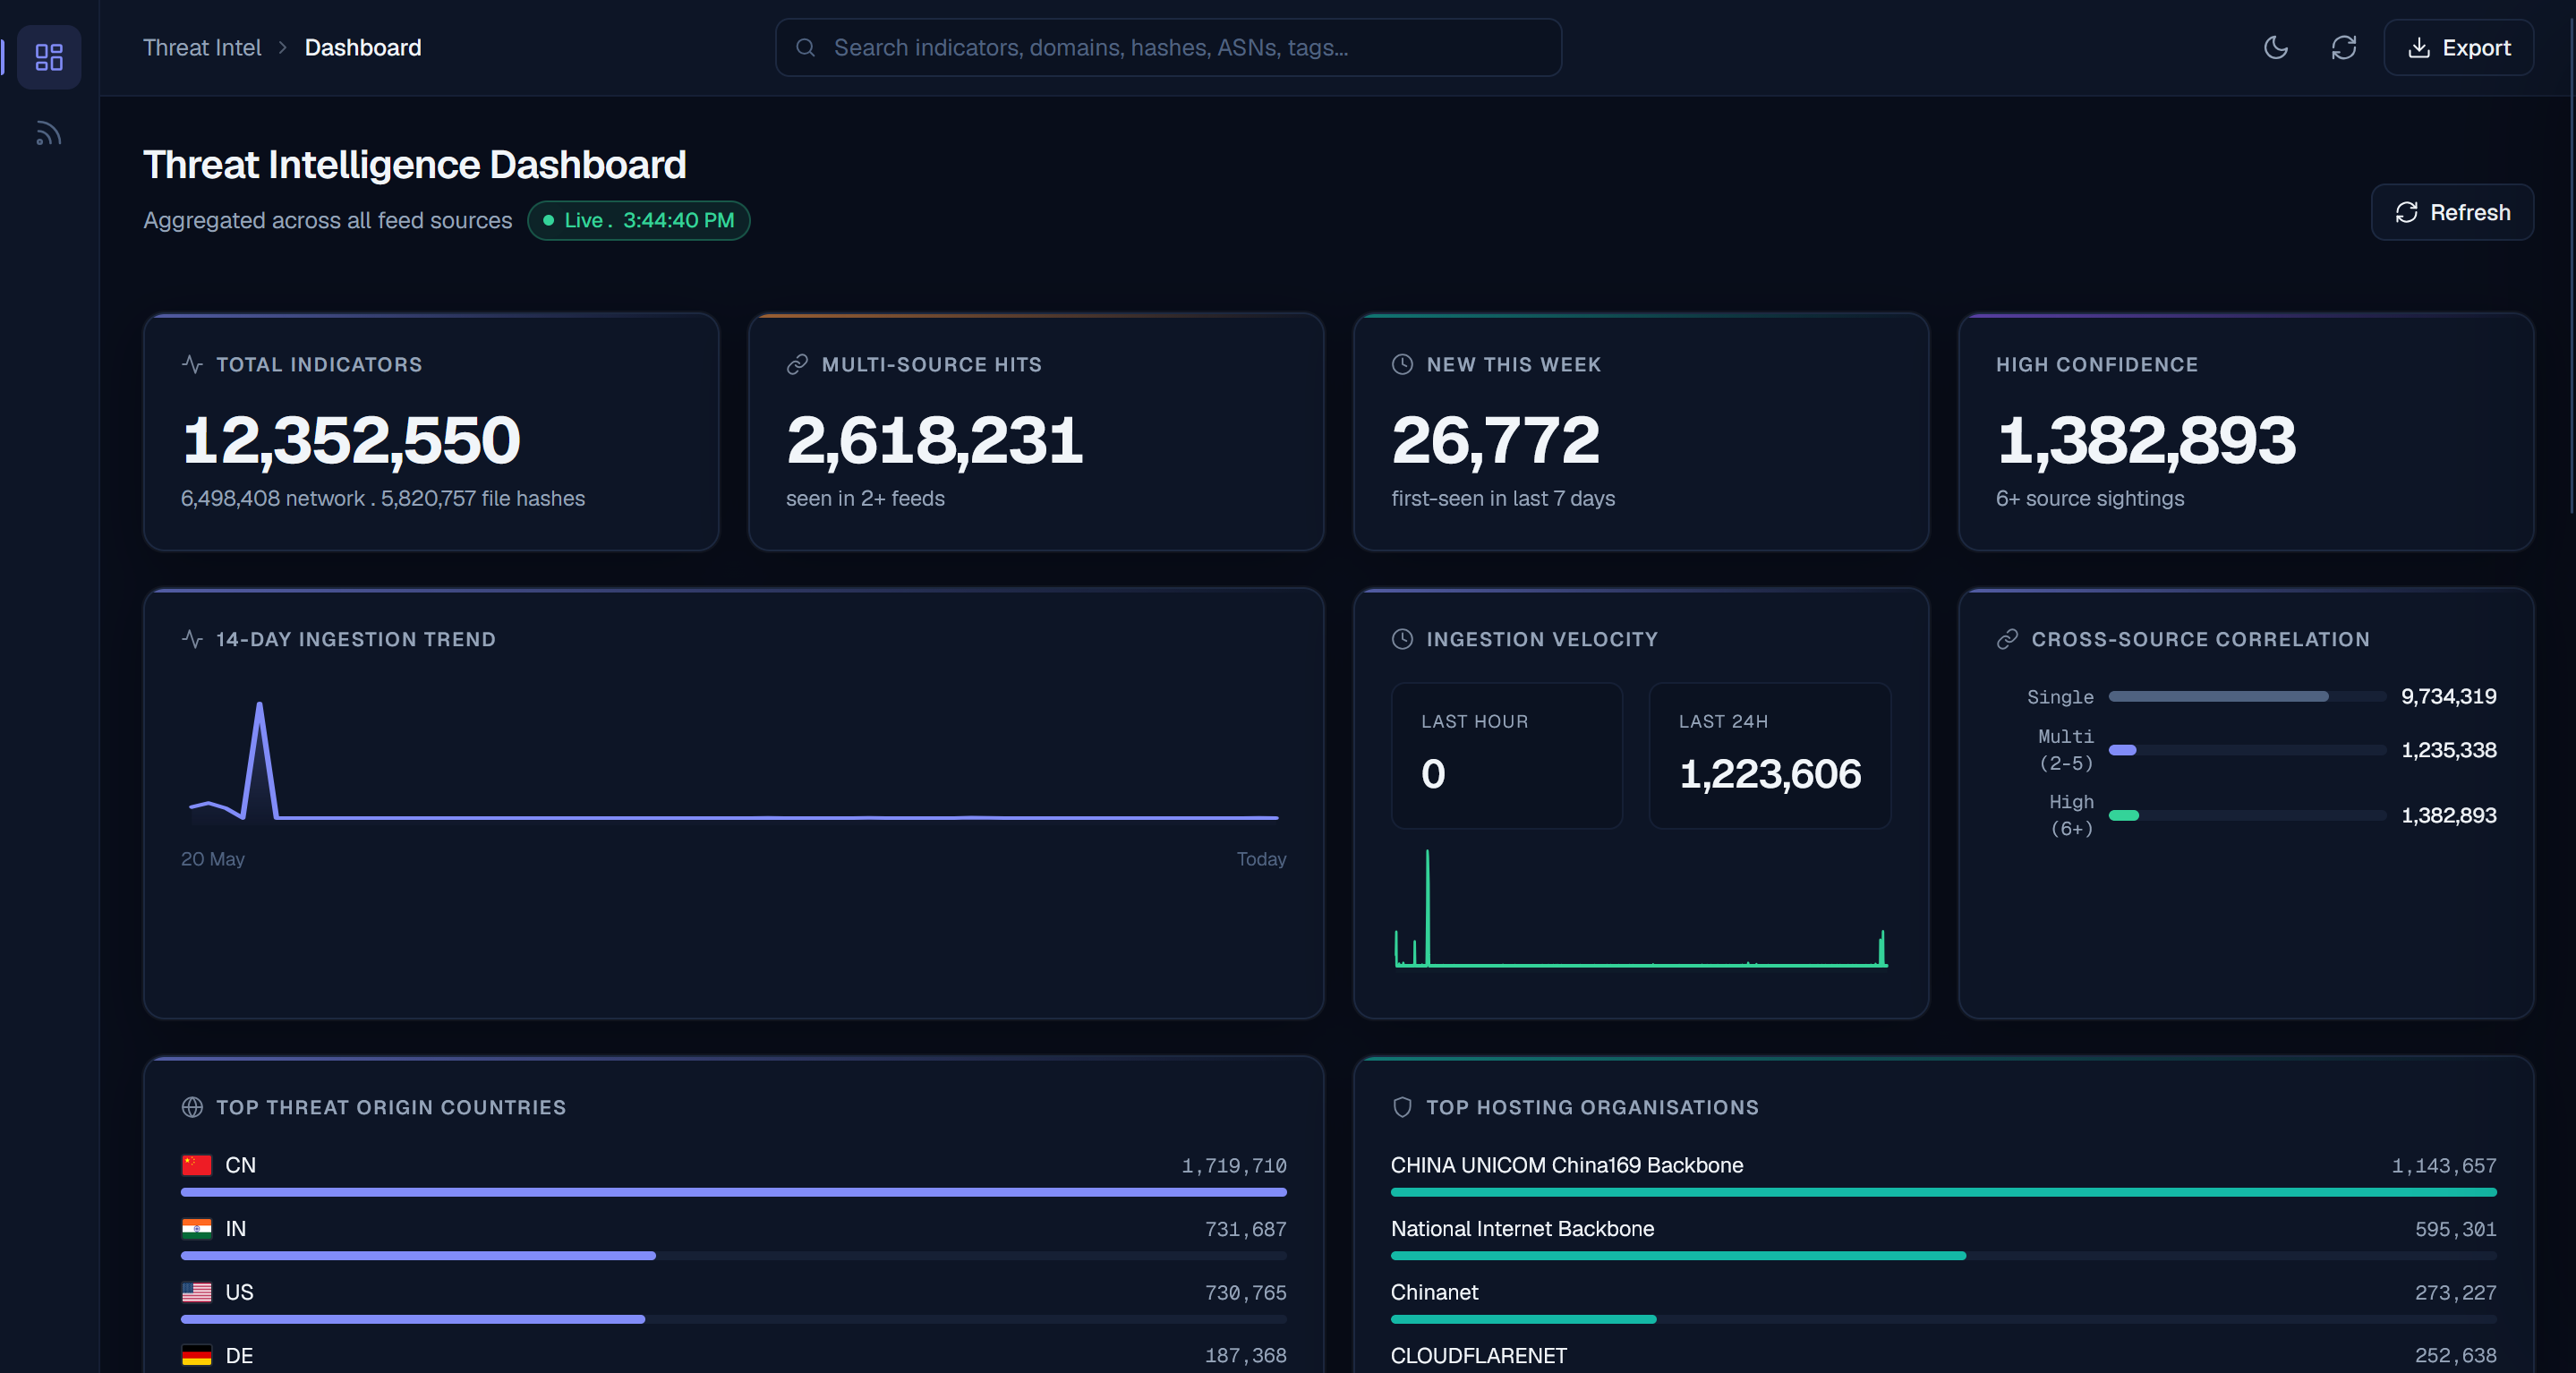The width and height of the screenshot is (2576, 1373).
Task: Select National Internet Backbone text
Action: (x=1522, y=1228)
